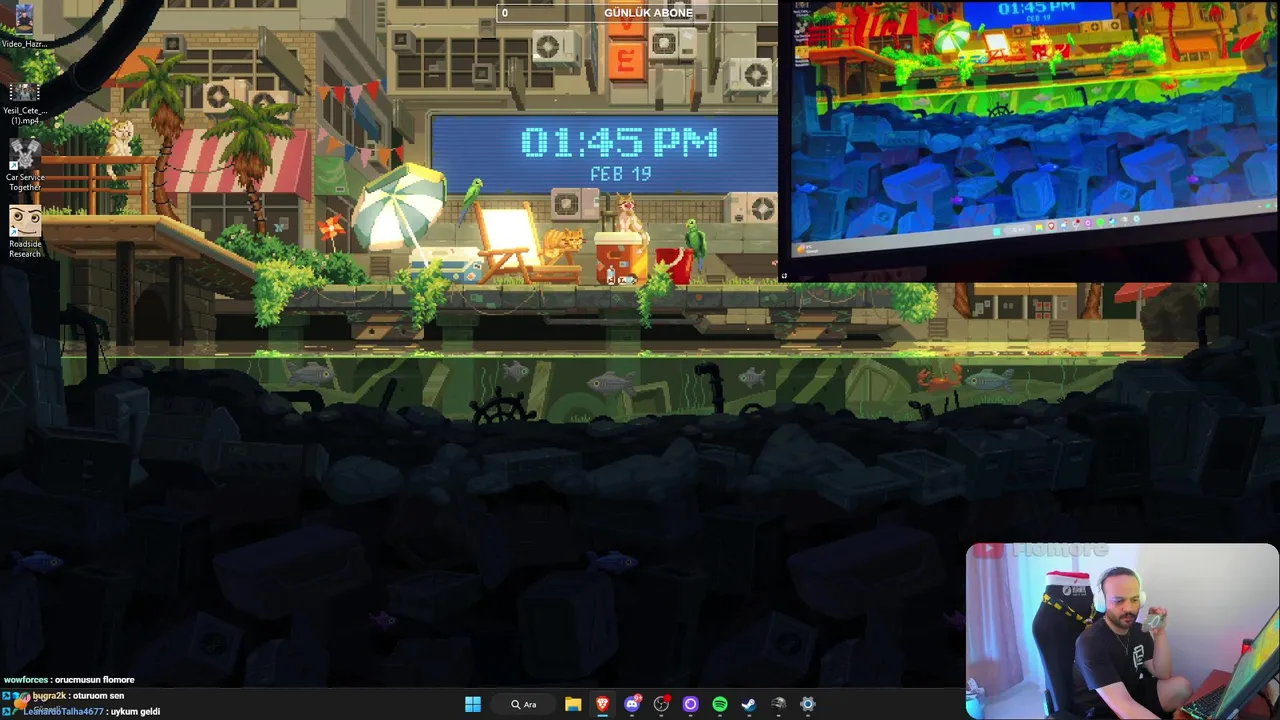This screenshot has height=720, width=1280.
Task: Click the 01:45 PM clock on wallpaper
Action: [619, 143]
